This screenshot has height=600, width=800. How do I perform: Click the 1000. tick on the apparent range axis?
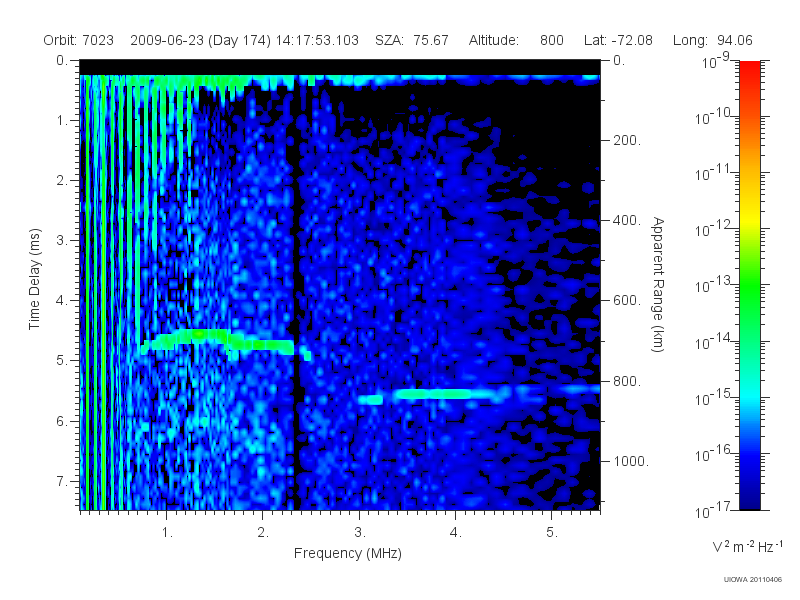(x=631, y=461)
